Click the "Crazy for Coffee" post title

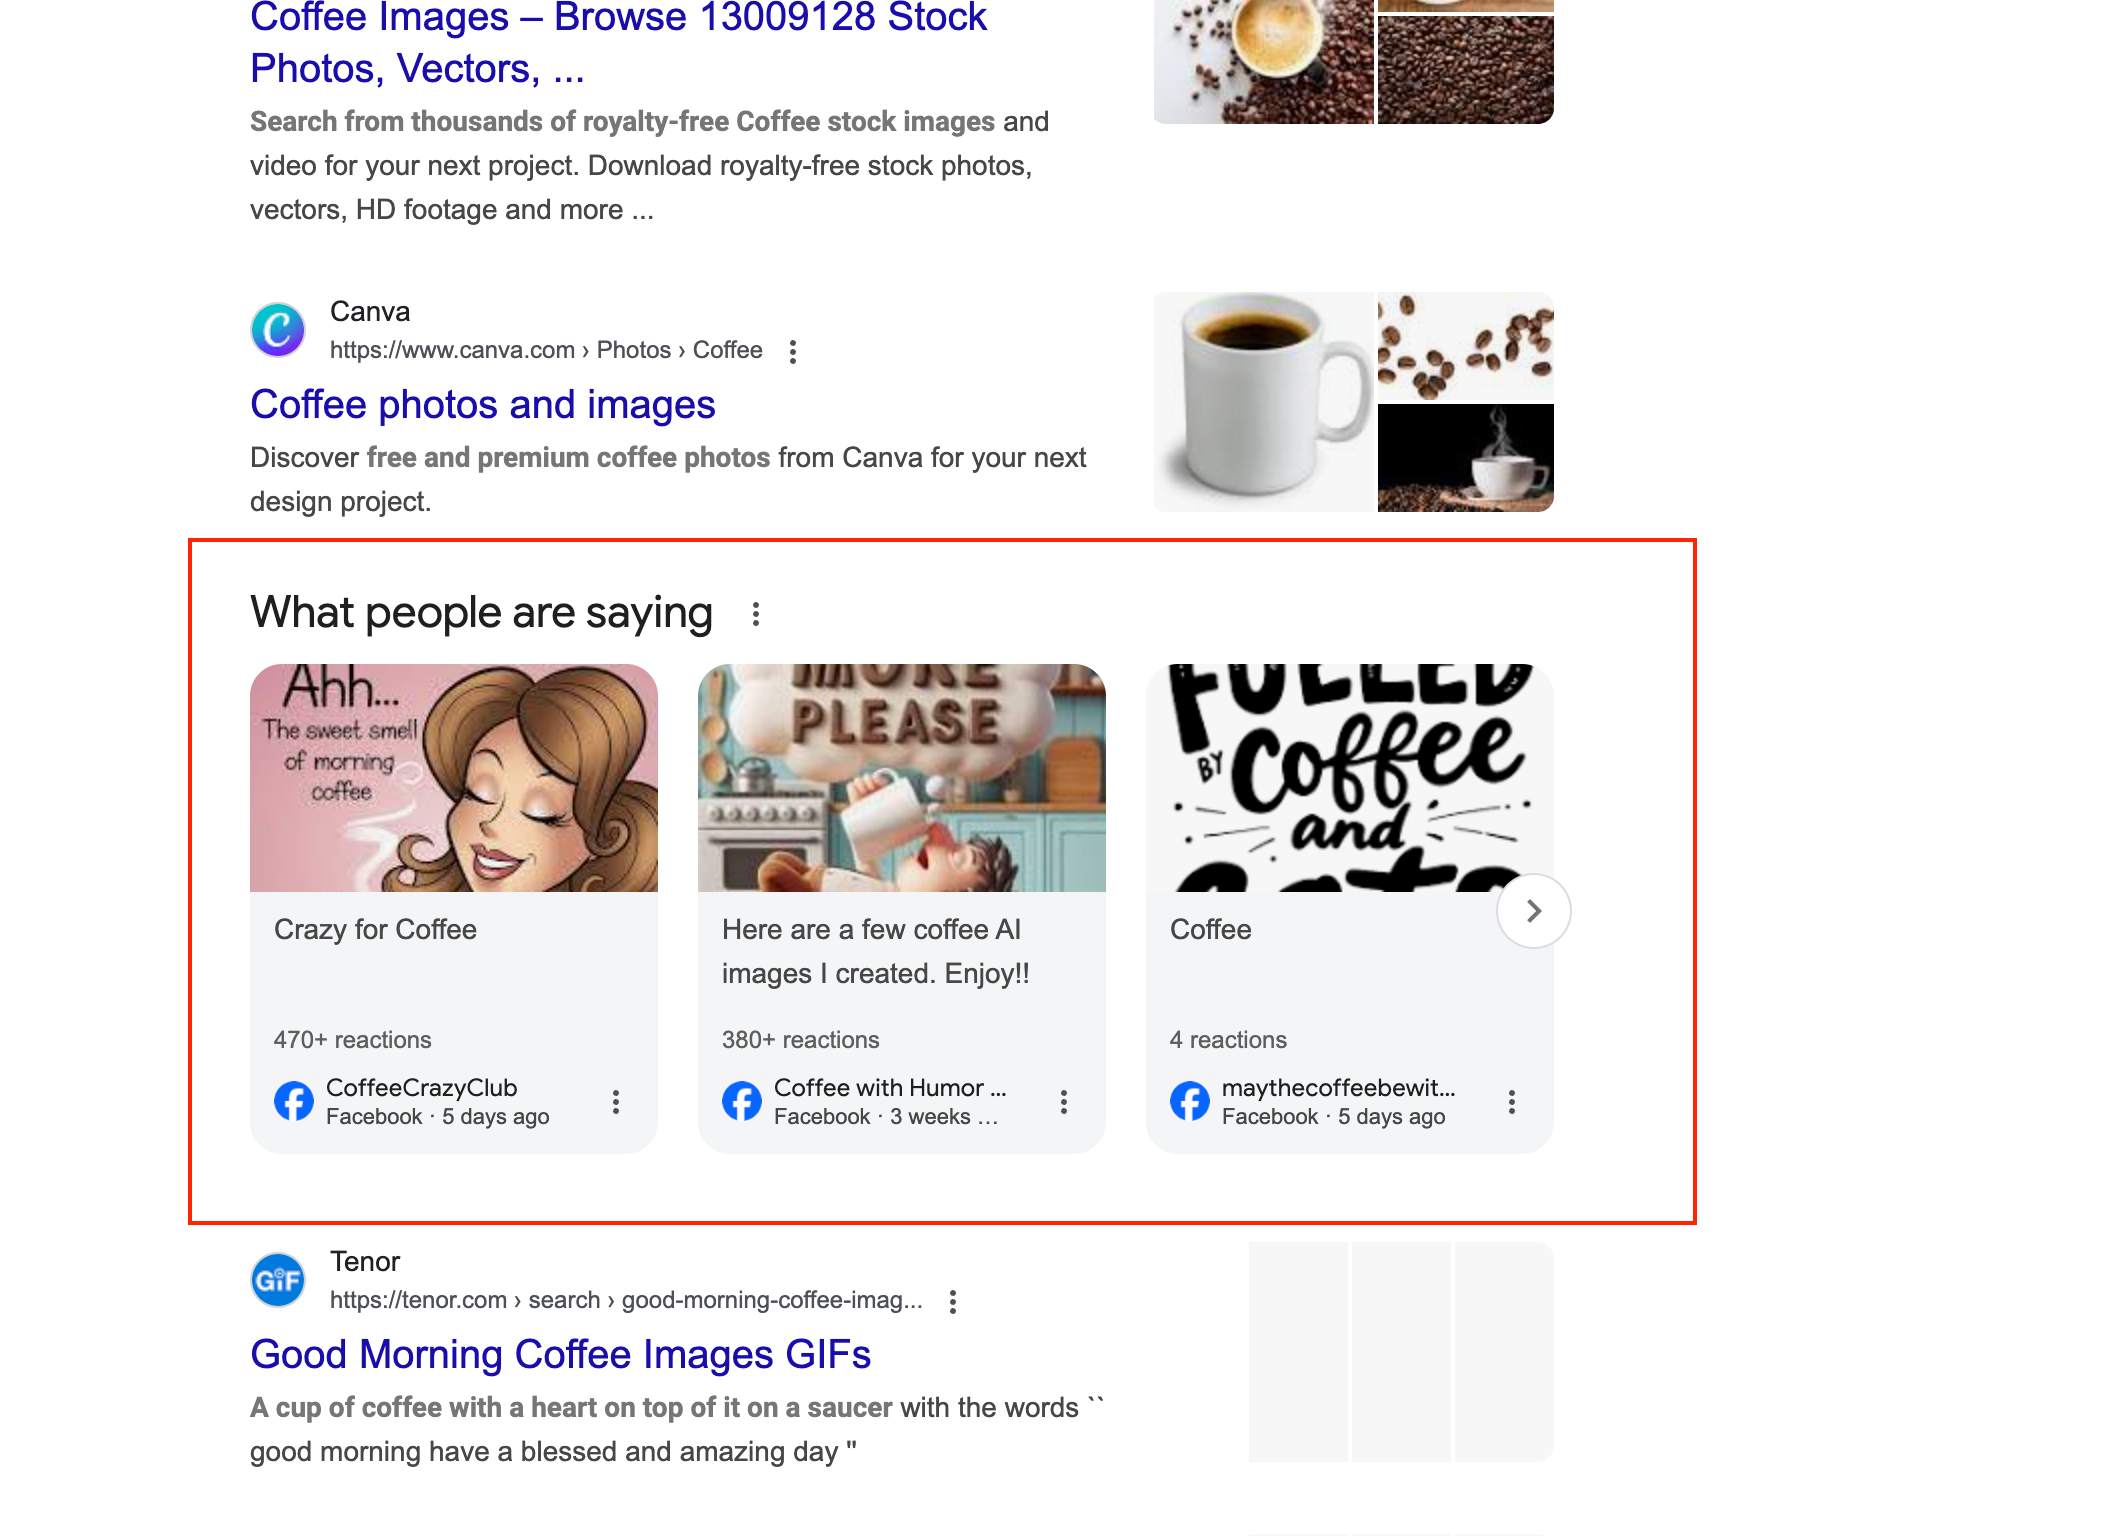tap(375, 930)
